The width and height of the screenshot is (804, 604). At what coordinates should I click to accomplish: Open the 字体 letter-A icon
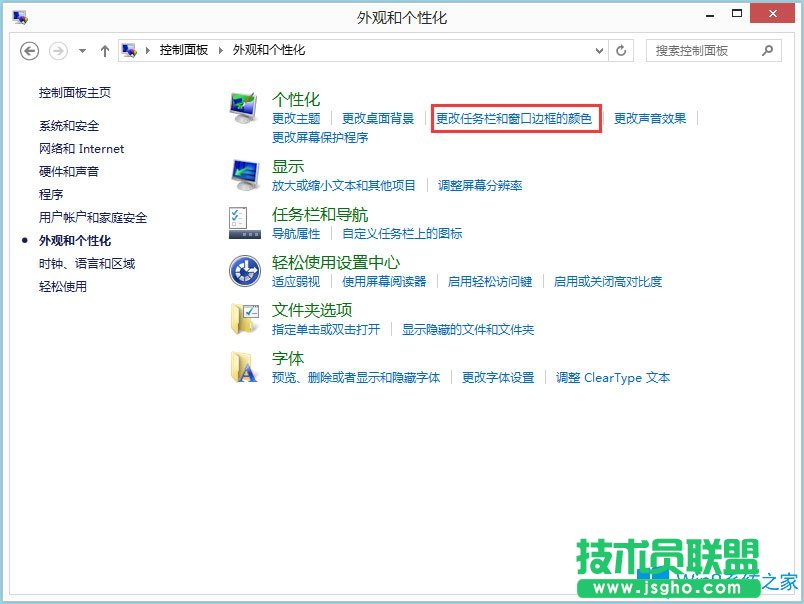(245, 367)
